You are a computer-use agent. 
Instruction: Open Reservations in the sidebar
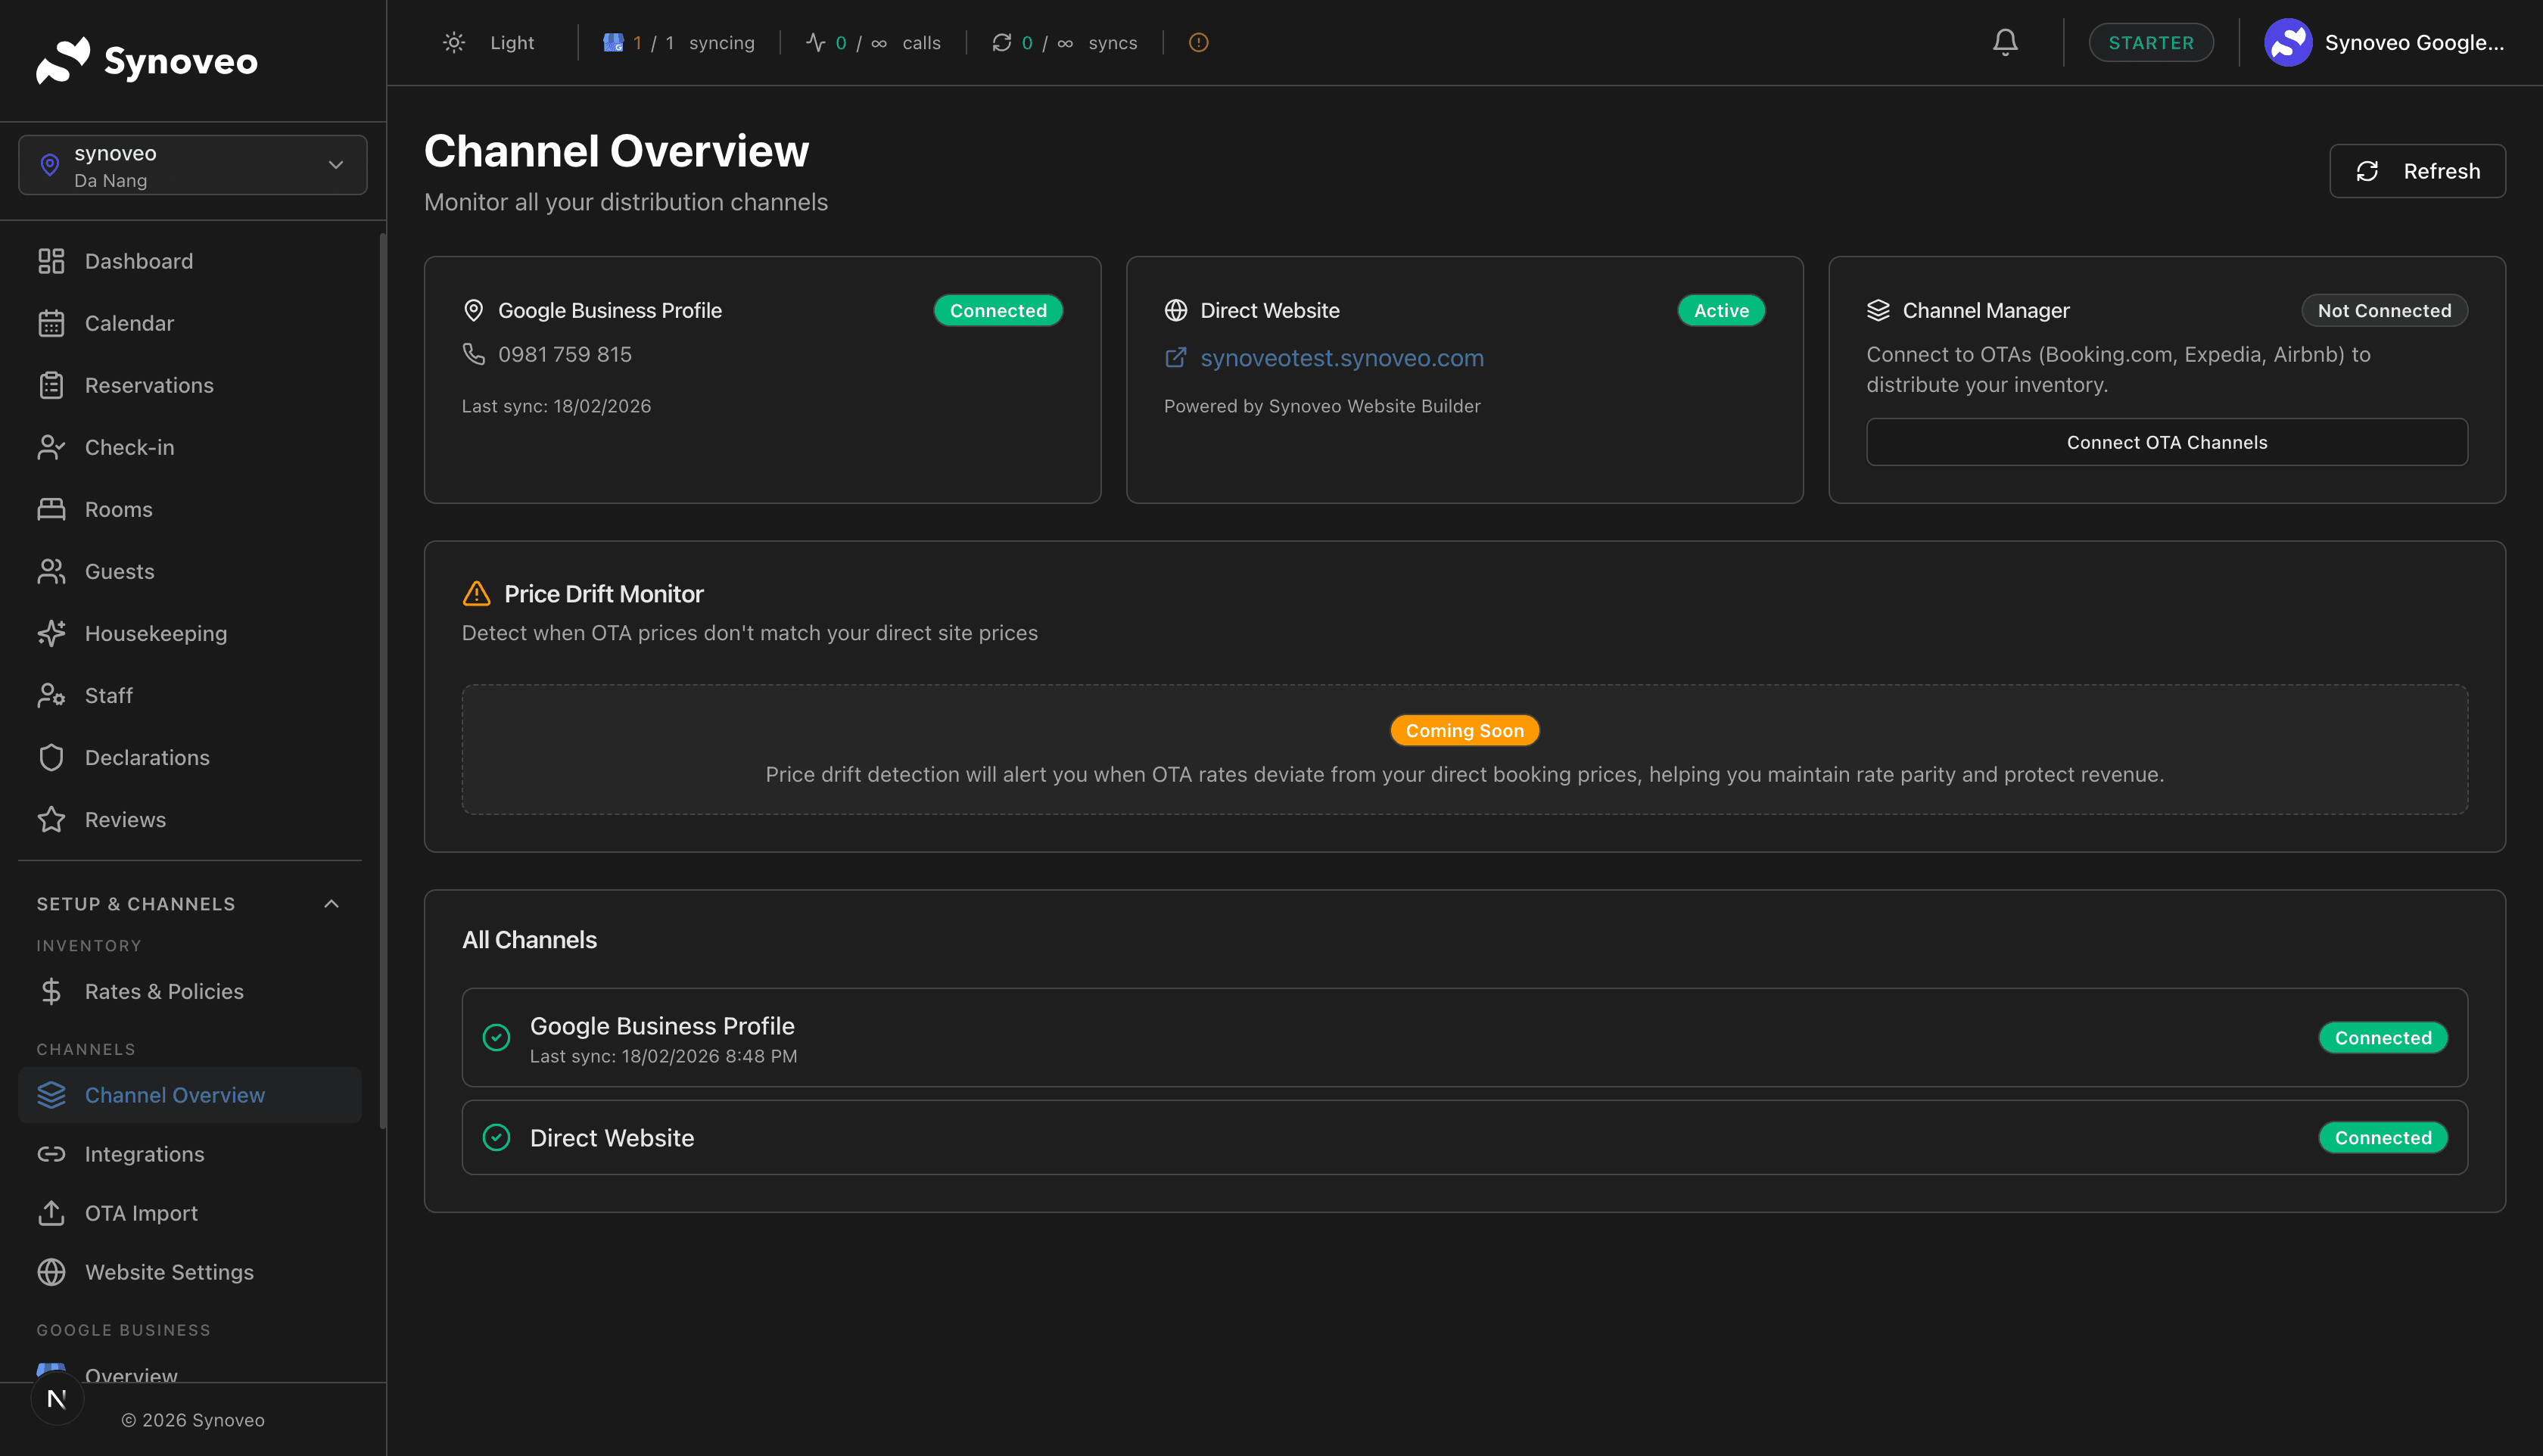[x=149, y=385]
